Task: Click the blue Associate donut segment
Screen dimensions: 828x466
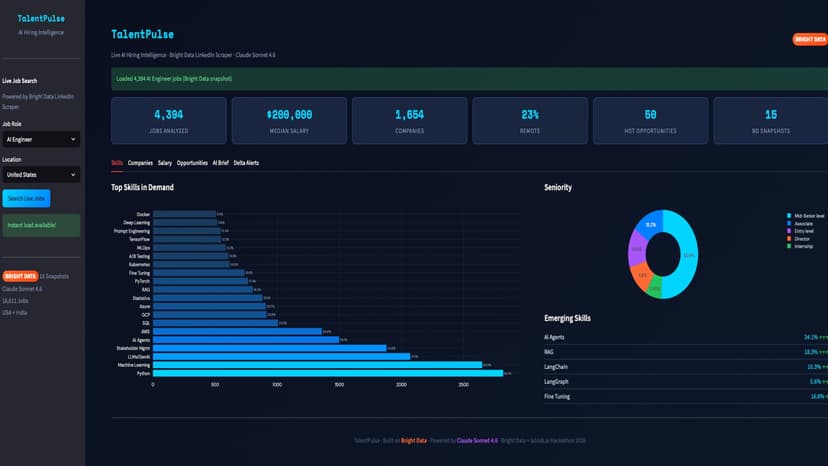Action: point(650,225)
